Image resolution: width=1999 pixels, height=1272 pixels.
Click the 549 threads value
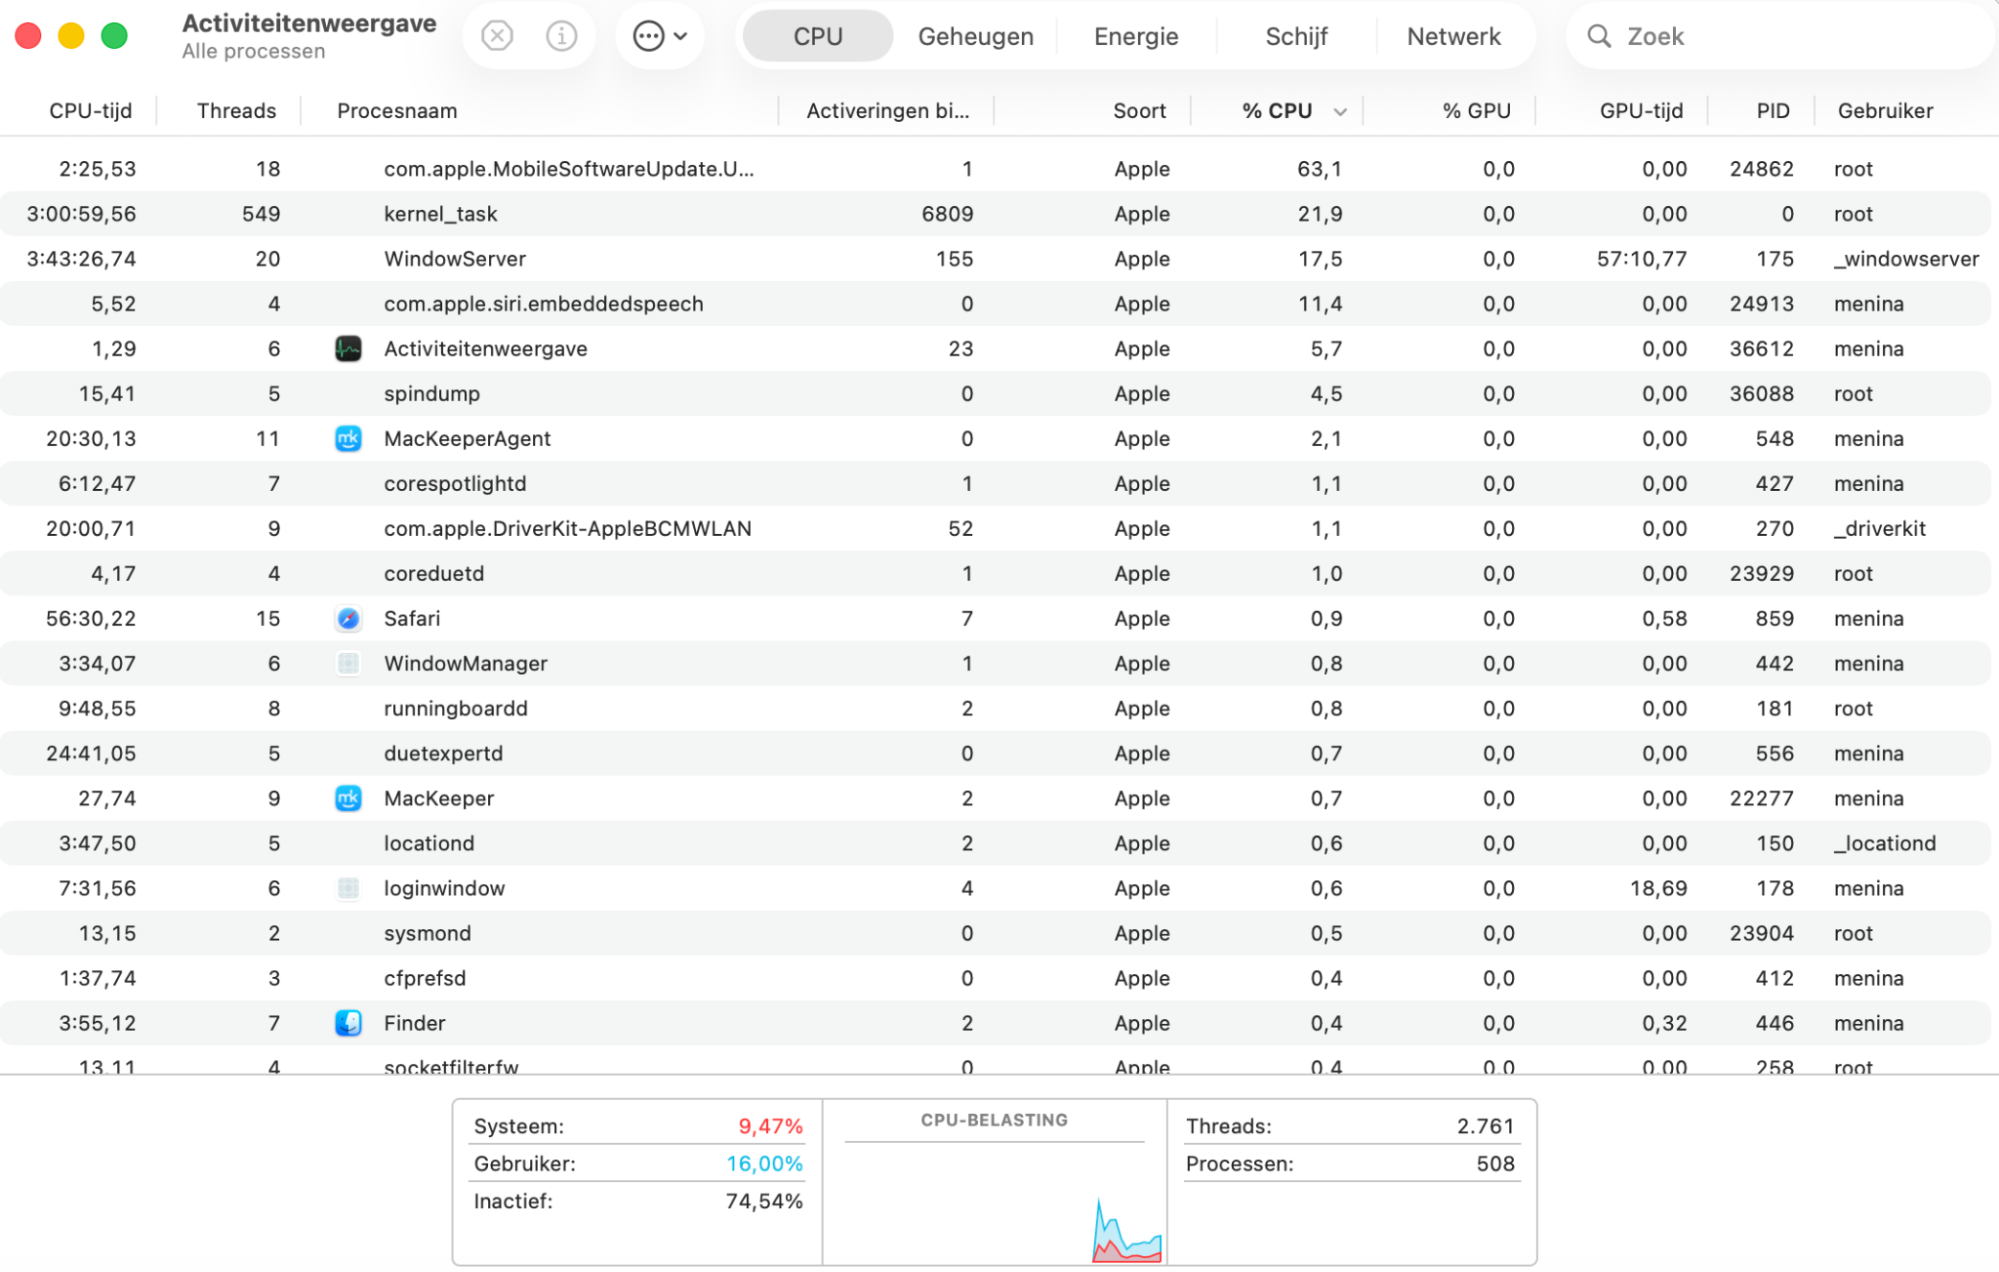point(261,214)
